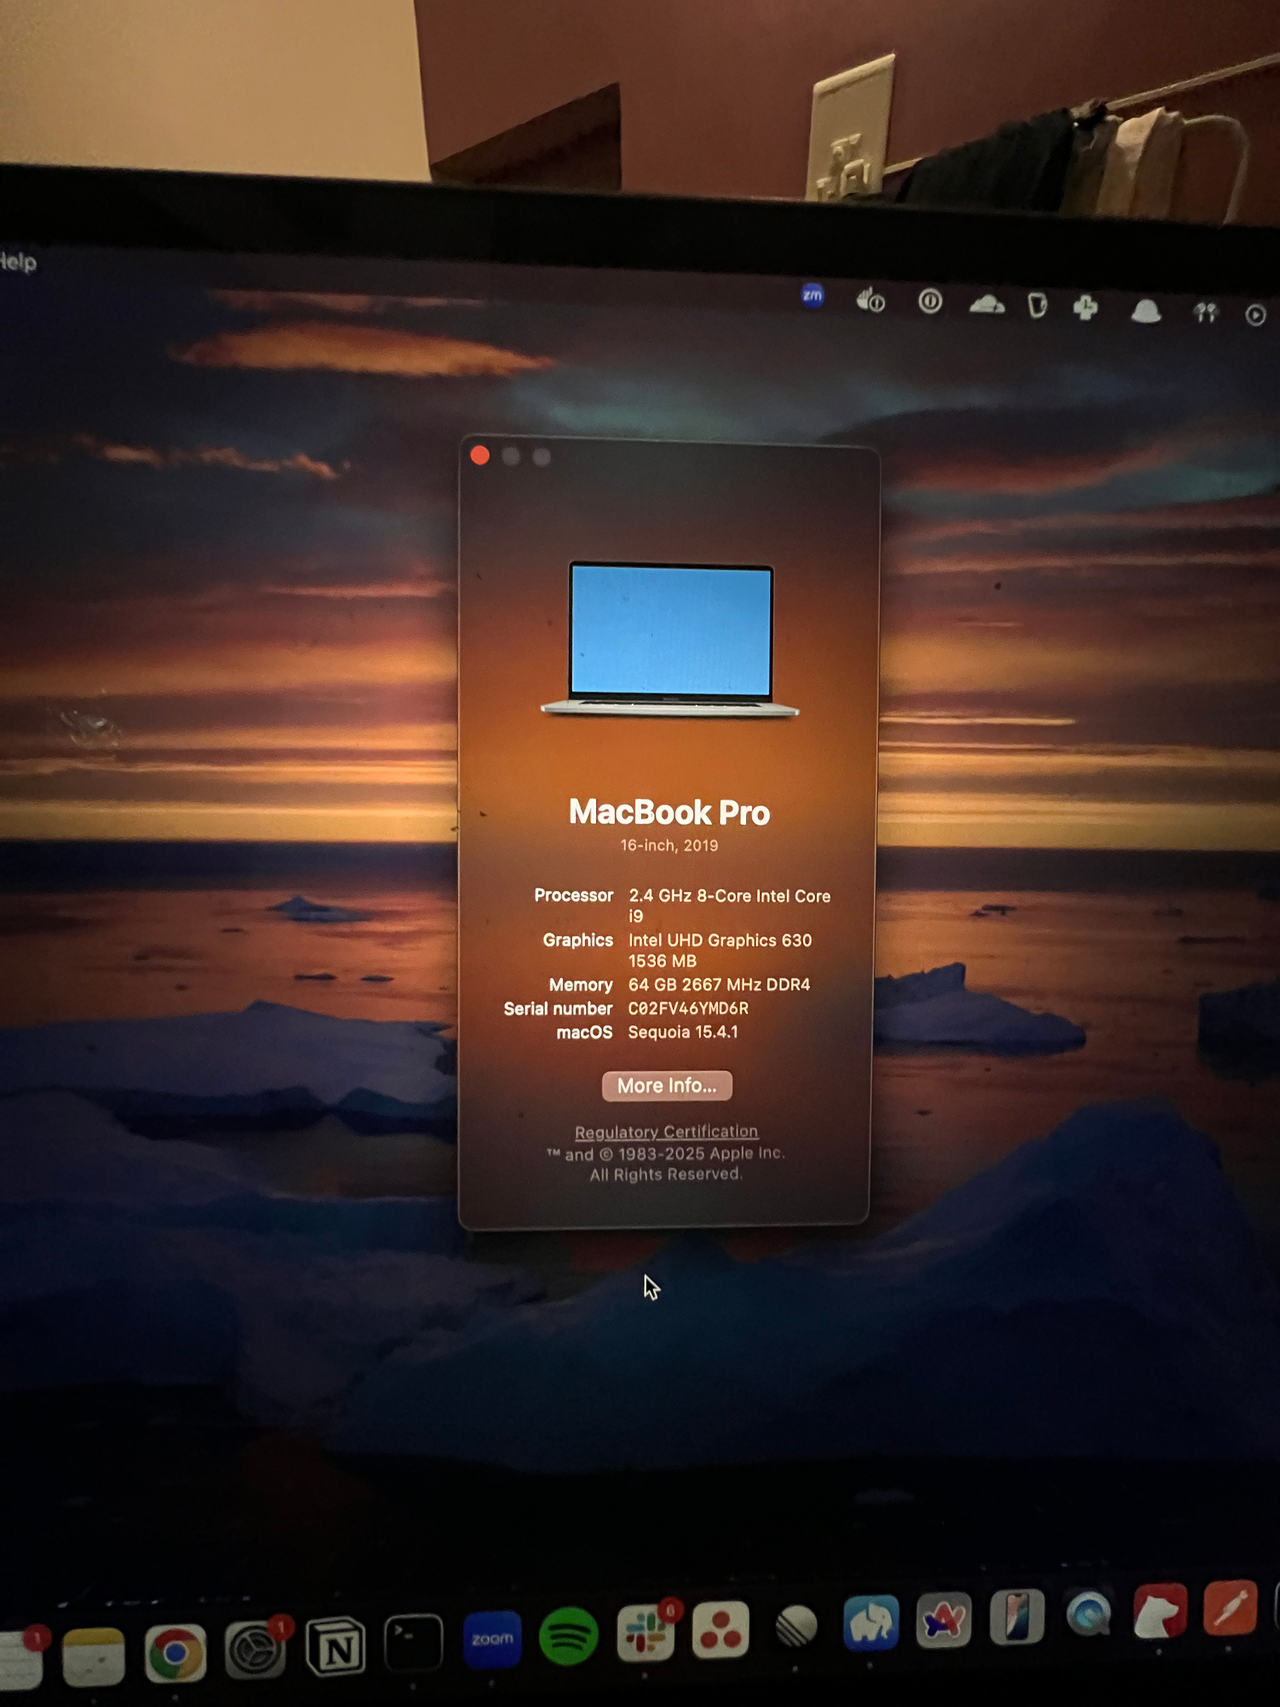Open the Bear app from the Dock
Screen dimensions: 1280x1707
[x=1159, y=1611]
